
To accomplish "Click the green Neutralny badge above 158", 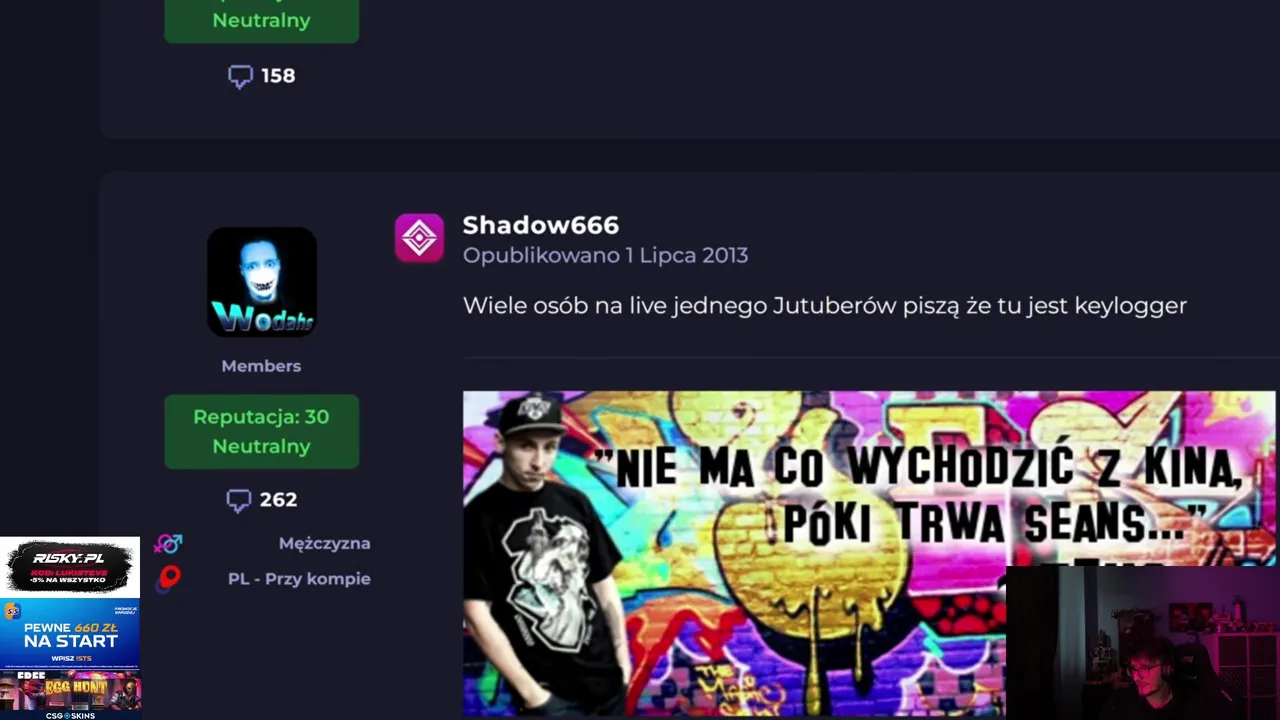I will pyautogui.click(x=262, y=20).
